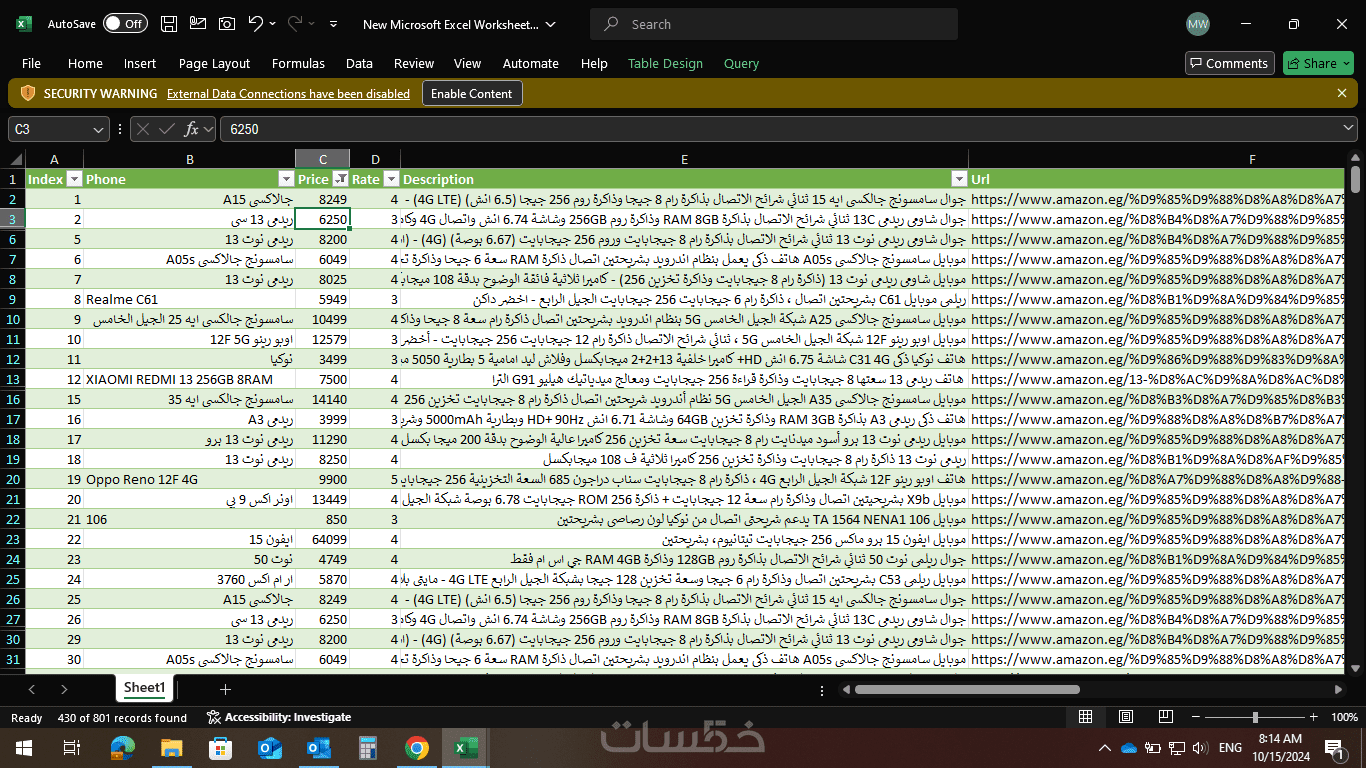The width and height of the screenshot is (1366, 768).
Task: Open the Table Design ribbon tab
Action: (665, 63)
